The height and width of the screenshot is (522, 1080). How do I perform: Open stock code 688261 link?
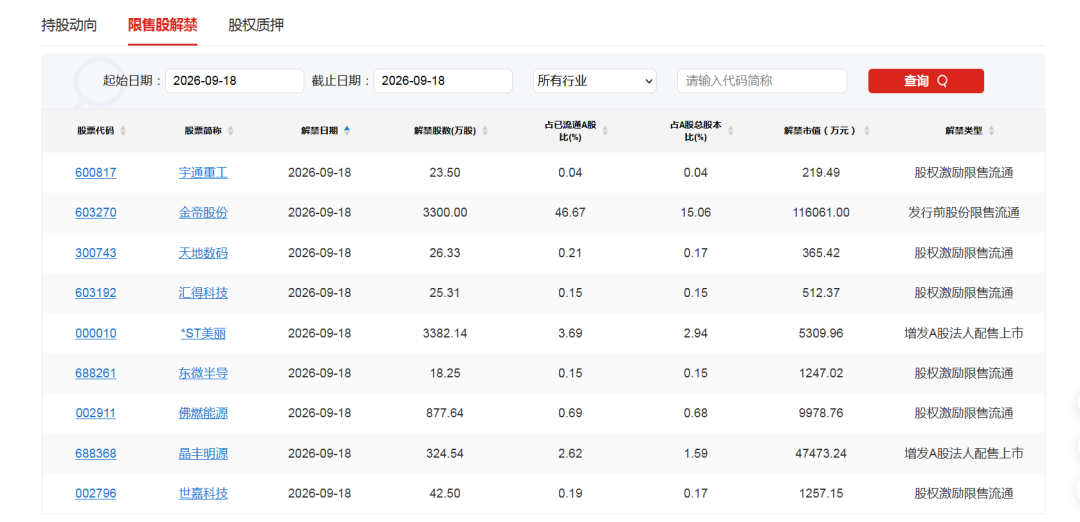[96, 374]
